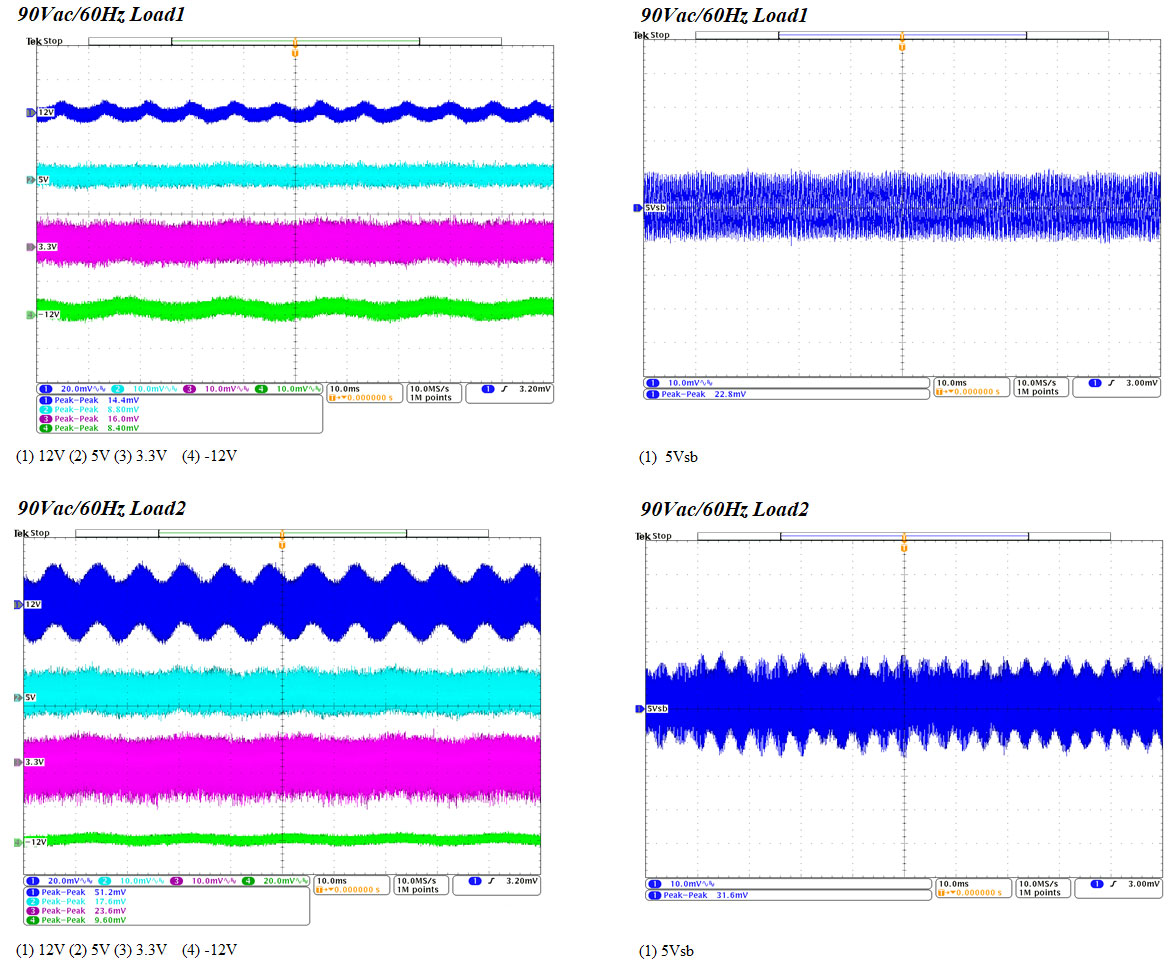
Task: Click the green record-view bar atop top-left scope
Action: click(x=295, y=41)
